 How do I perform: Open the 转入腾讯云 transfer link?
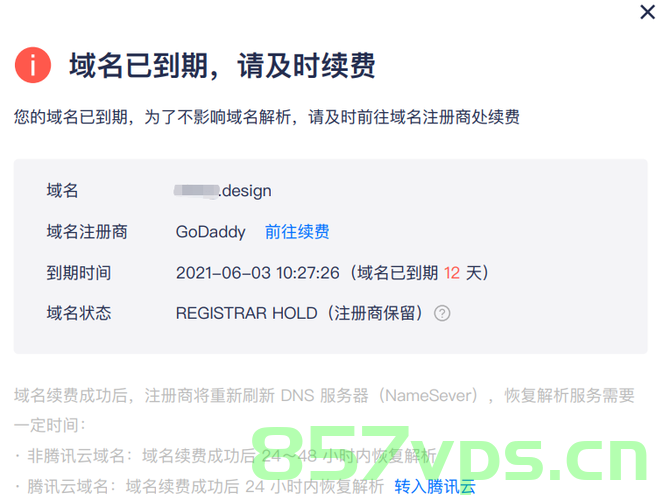pos(435,486)
